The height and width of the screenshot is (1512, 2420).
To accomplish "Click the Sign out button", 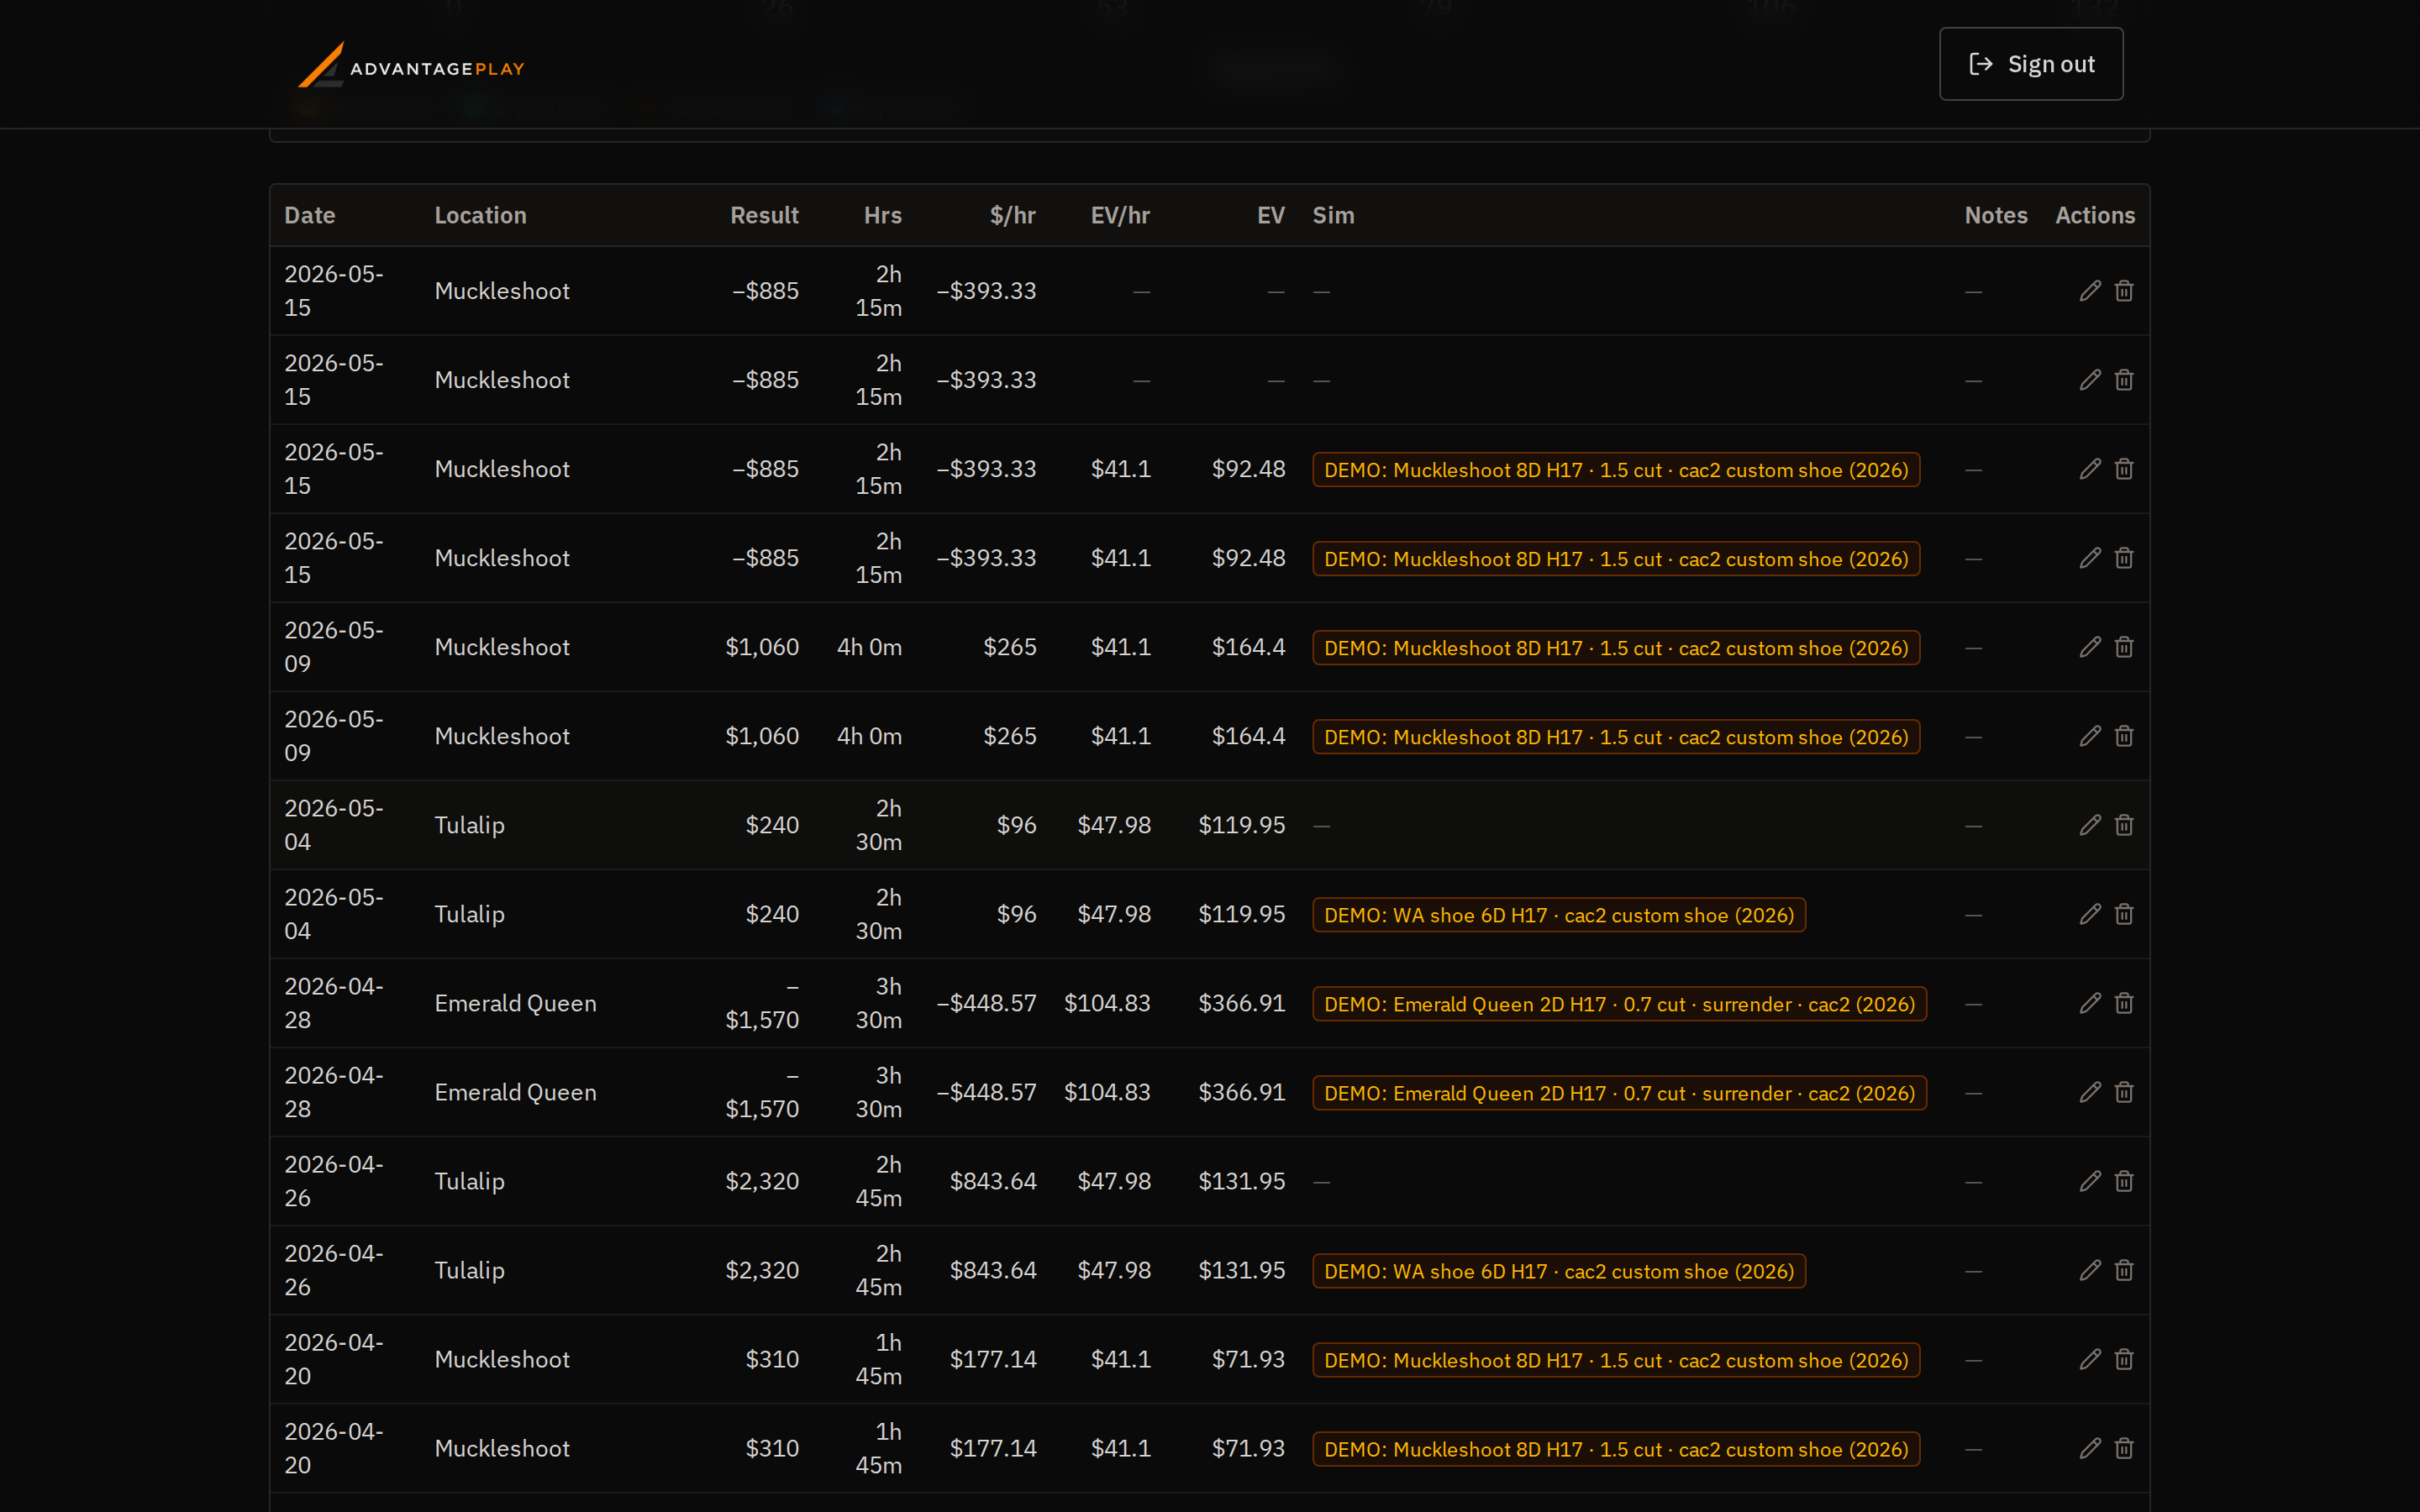I will (x=2031, y=64).
